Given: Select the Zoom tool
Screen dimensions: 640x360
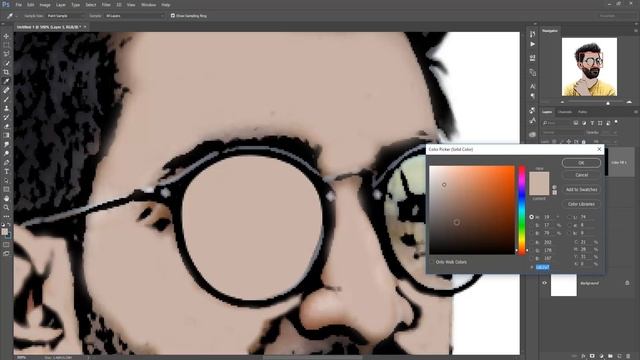Looking at the screenshot, I should [x=6, y=207].
